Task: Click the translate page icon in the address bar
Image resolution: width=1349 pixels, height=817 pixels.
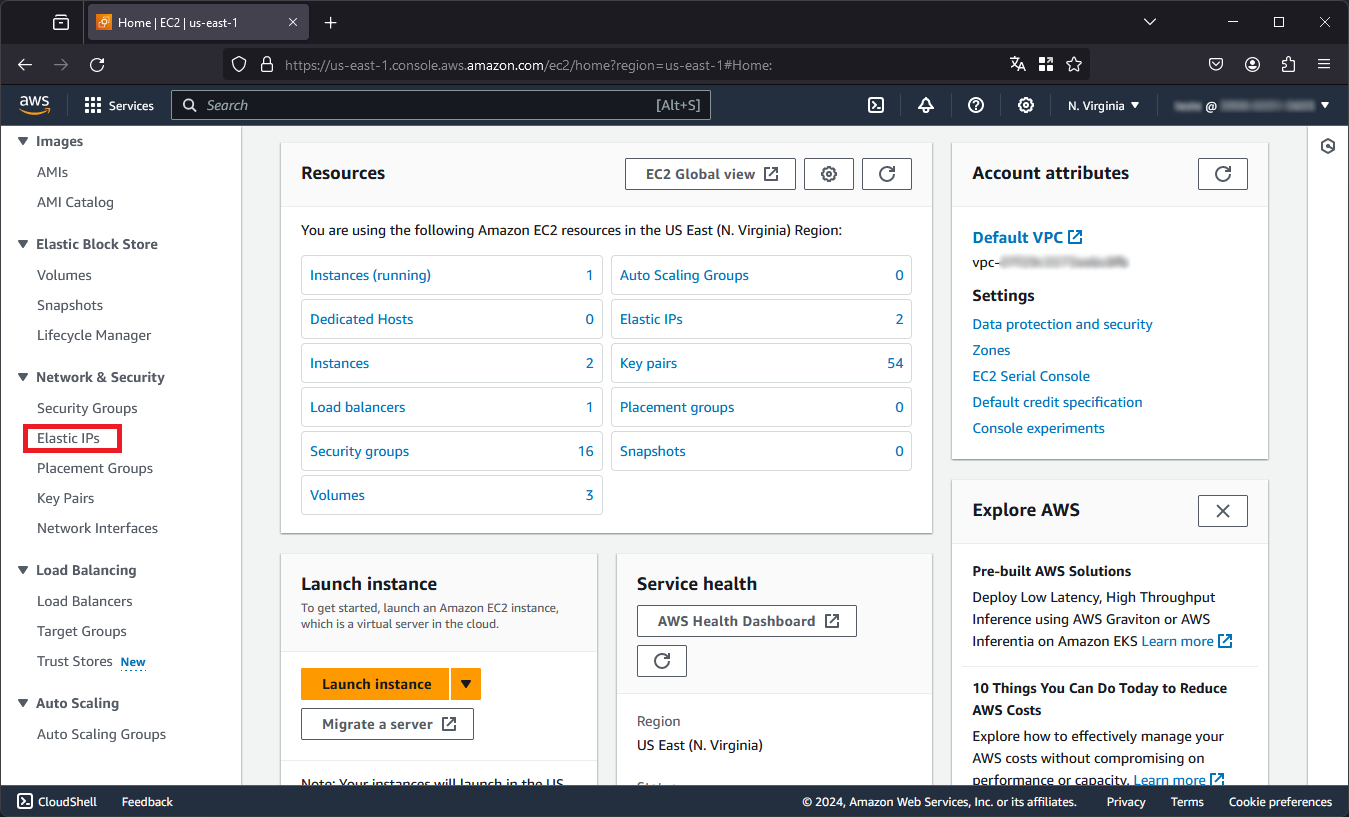Action: pyautogui.click(x=1018, y=64)
